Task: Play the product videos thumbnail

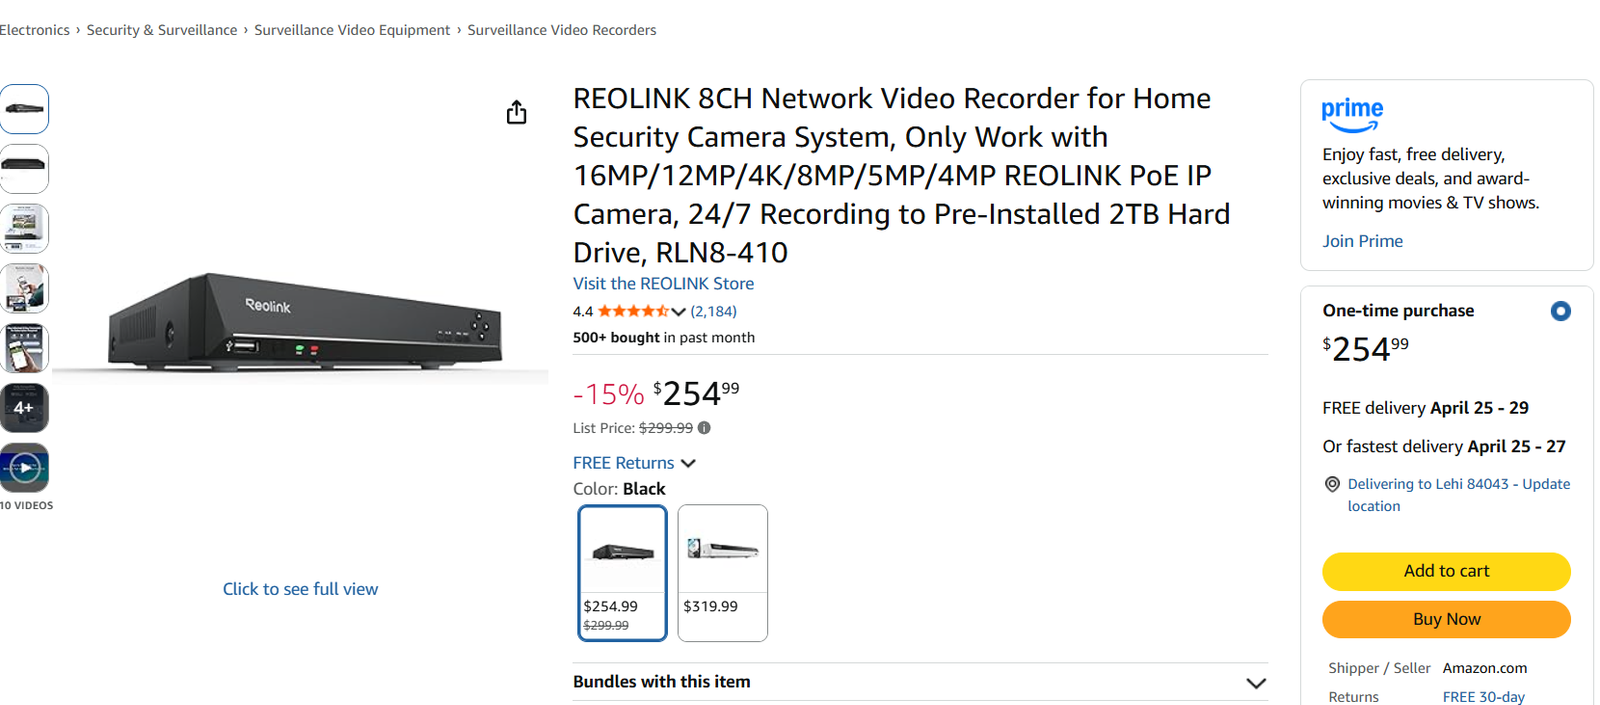Action: pyautogui.click(x=24, y=467)
